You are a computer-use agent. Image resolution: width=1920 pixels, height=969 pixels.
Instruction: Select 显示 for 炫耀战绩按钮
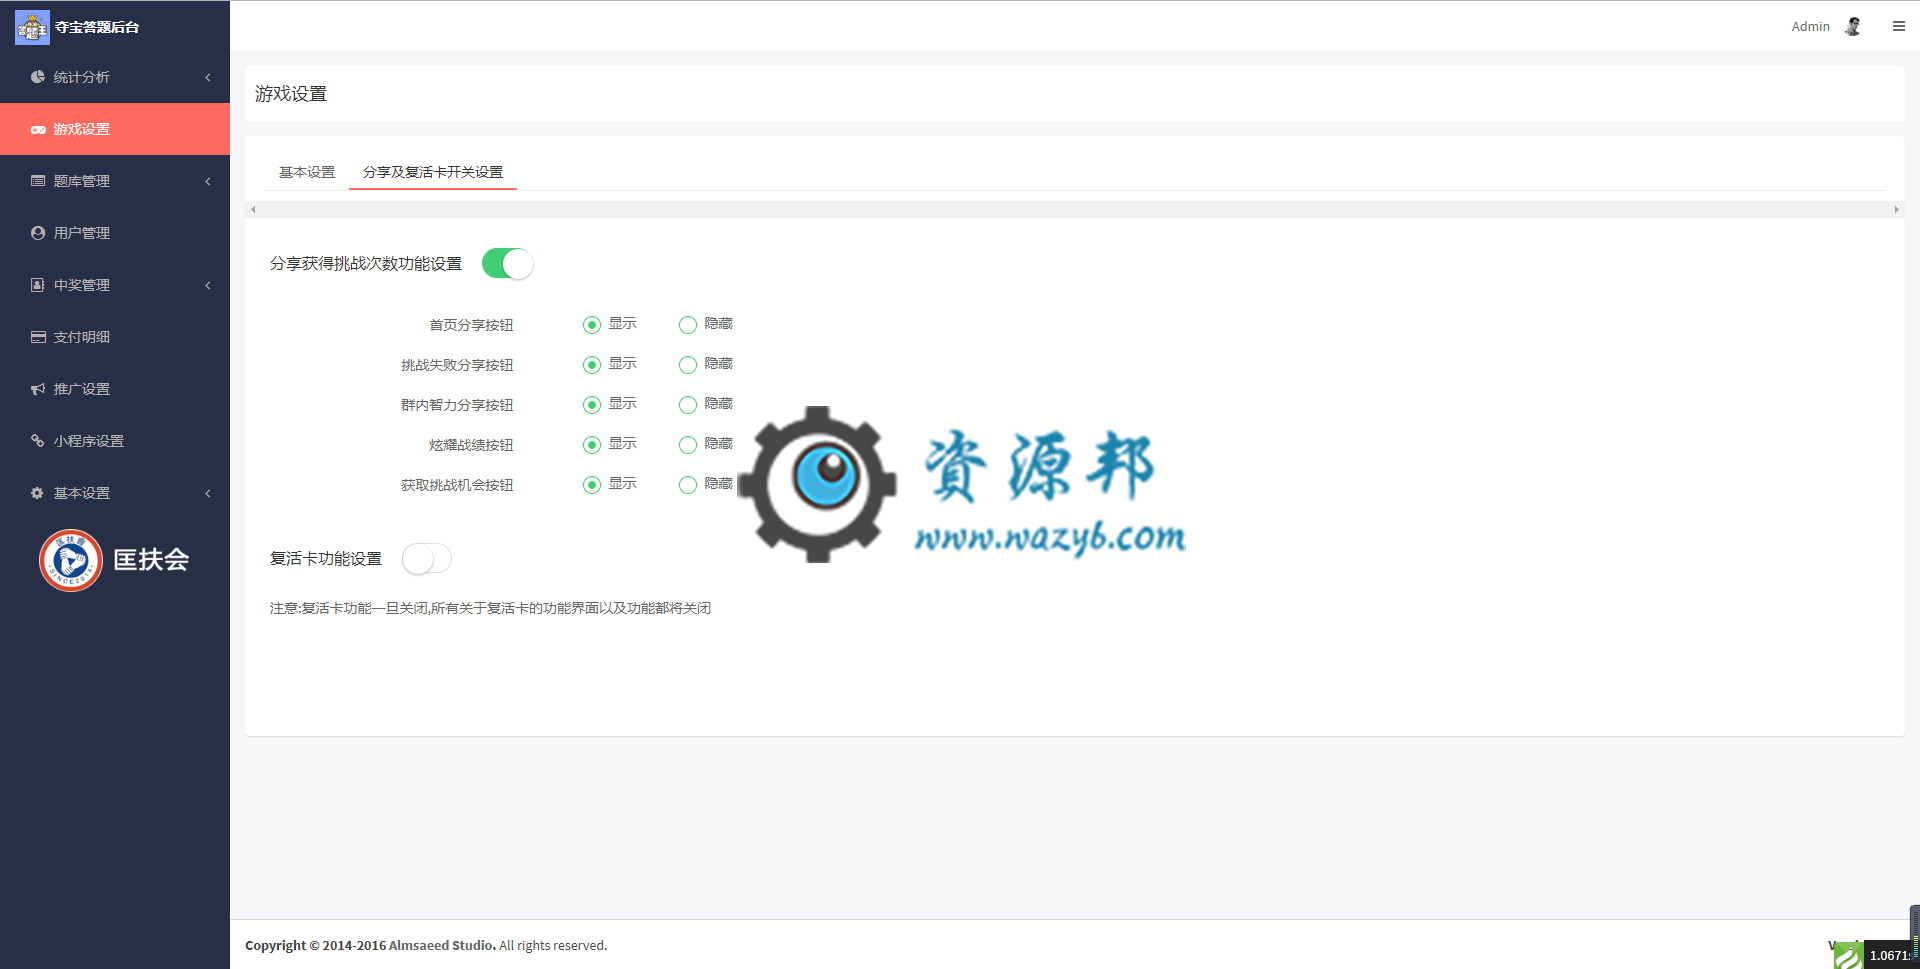point(592,445)
